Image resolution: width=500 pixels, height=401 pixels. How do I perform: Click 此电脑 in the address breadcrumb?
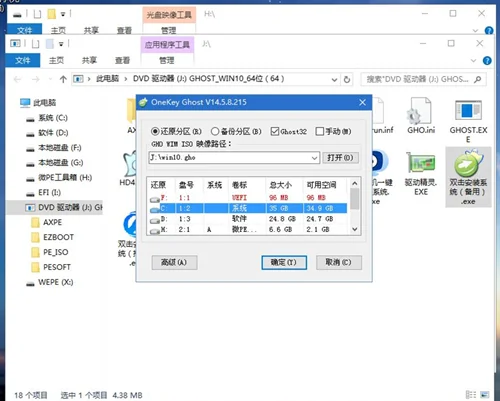point(107,79)
